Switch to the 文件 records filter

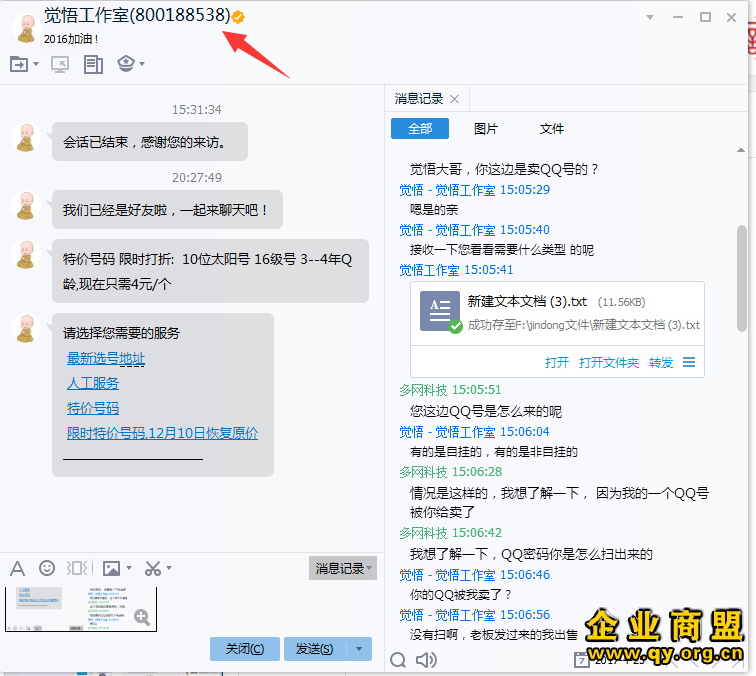coord(552,129)
